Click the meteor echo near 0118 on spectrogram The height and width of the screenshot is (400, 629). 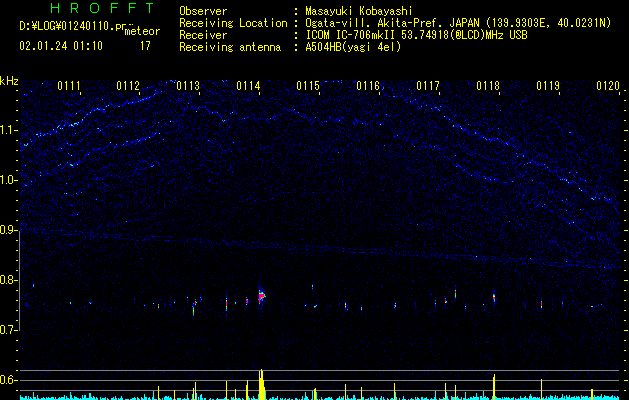(x=494, y=297)
